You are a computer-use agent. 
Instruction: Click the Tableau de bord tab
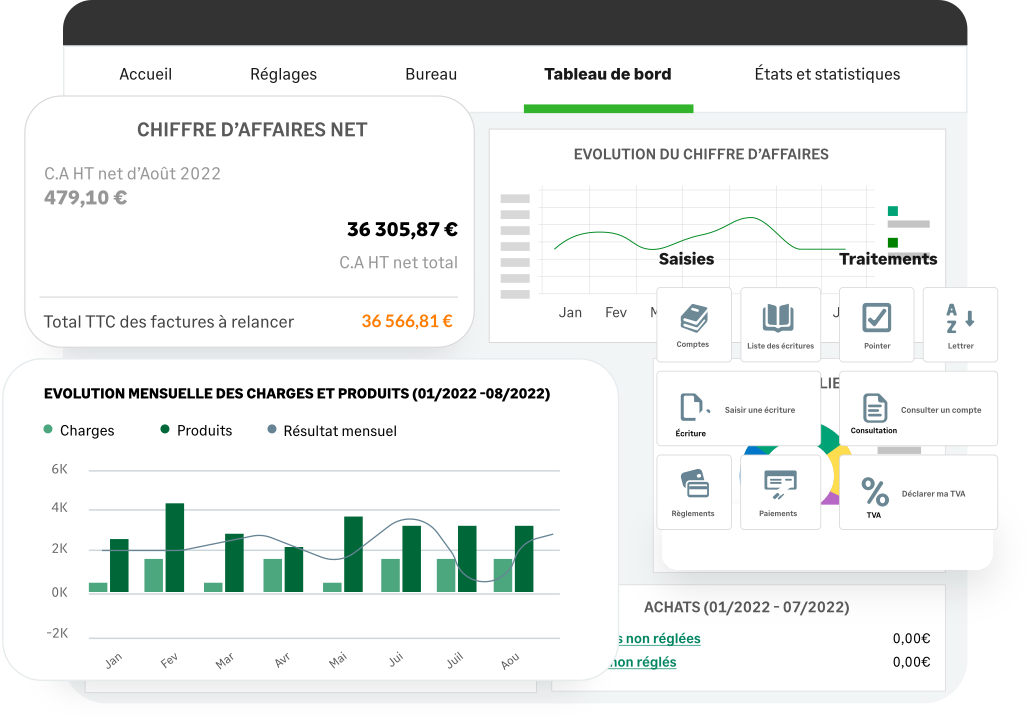point(607,74)
